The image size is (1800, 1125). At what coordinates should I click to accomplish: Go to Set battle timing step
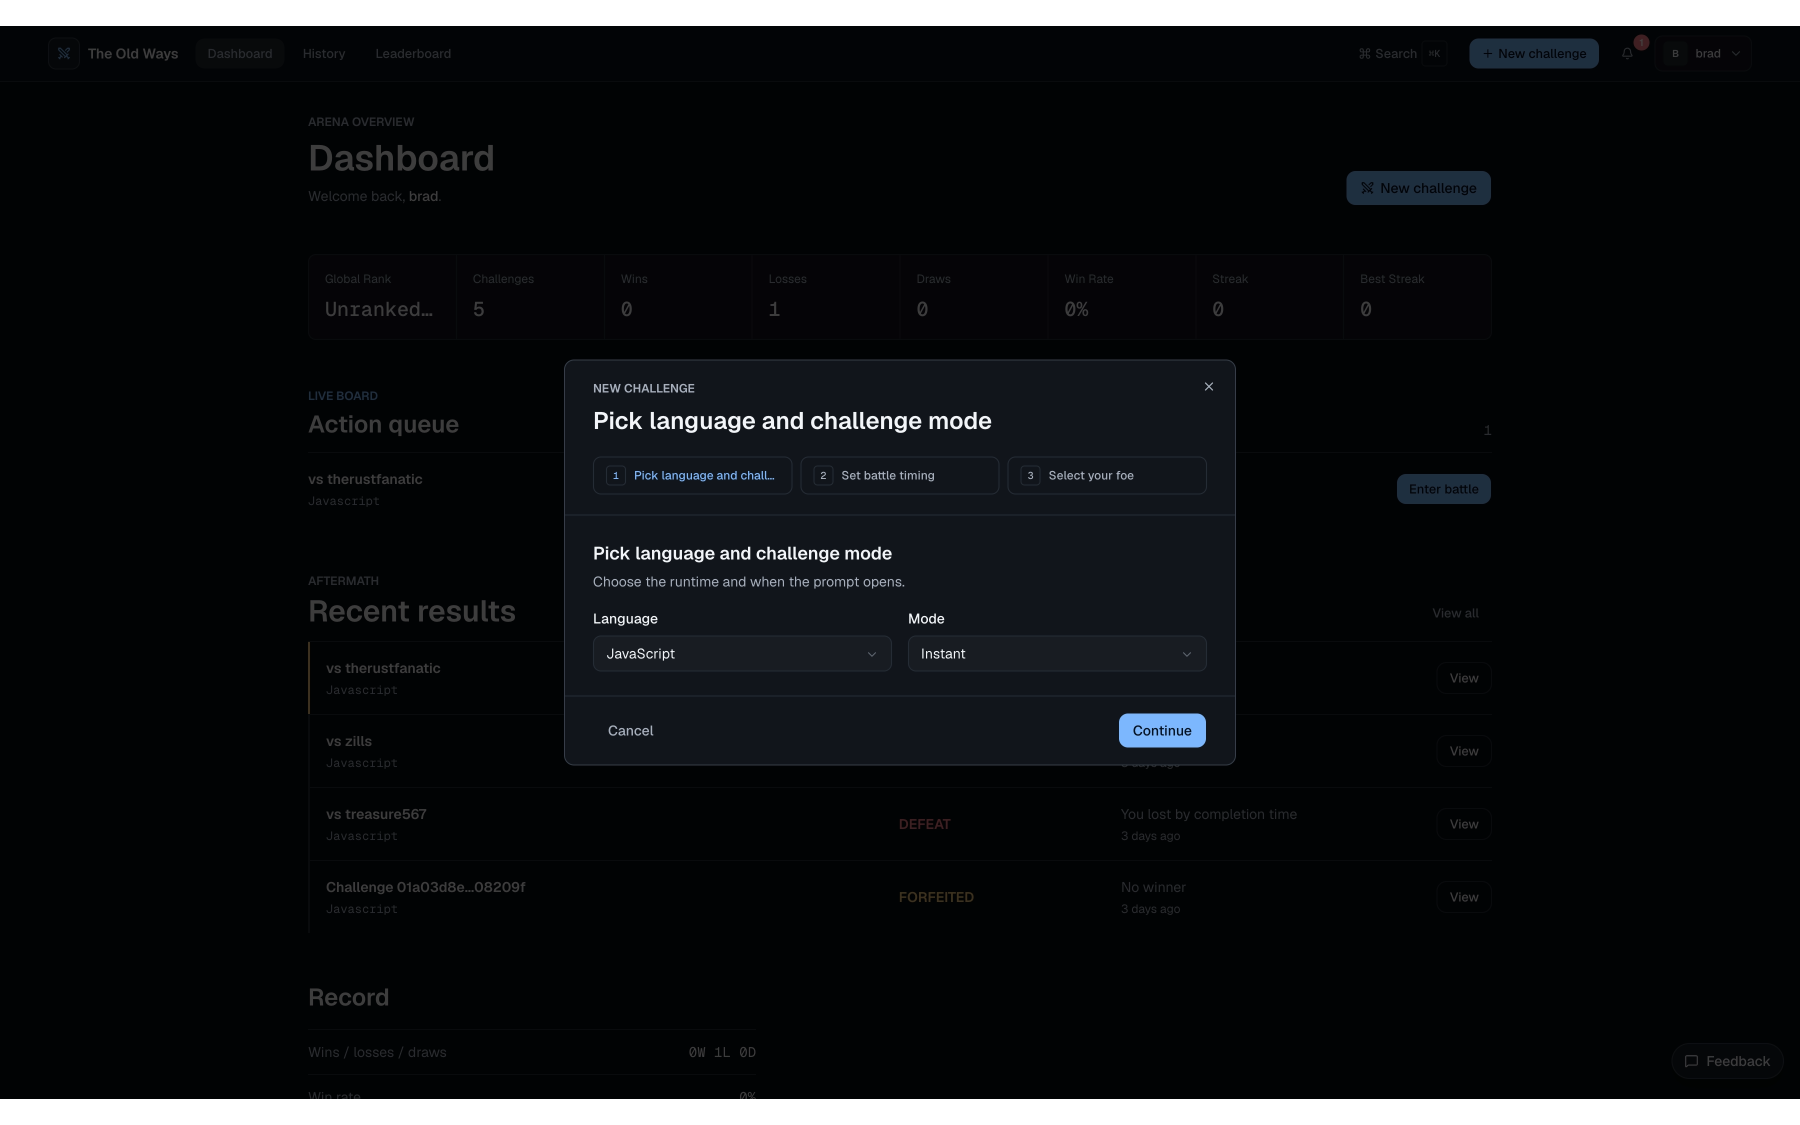pos(900,476)
